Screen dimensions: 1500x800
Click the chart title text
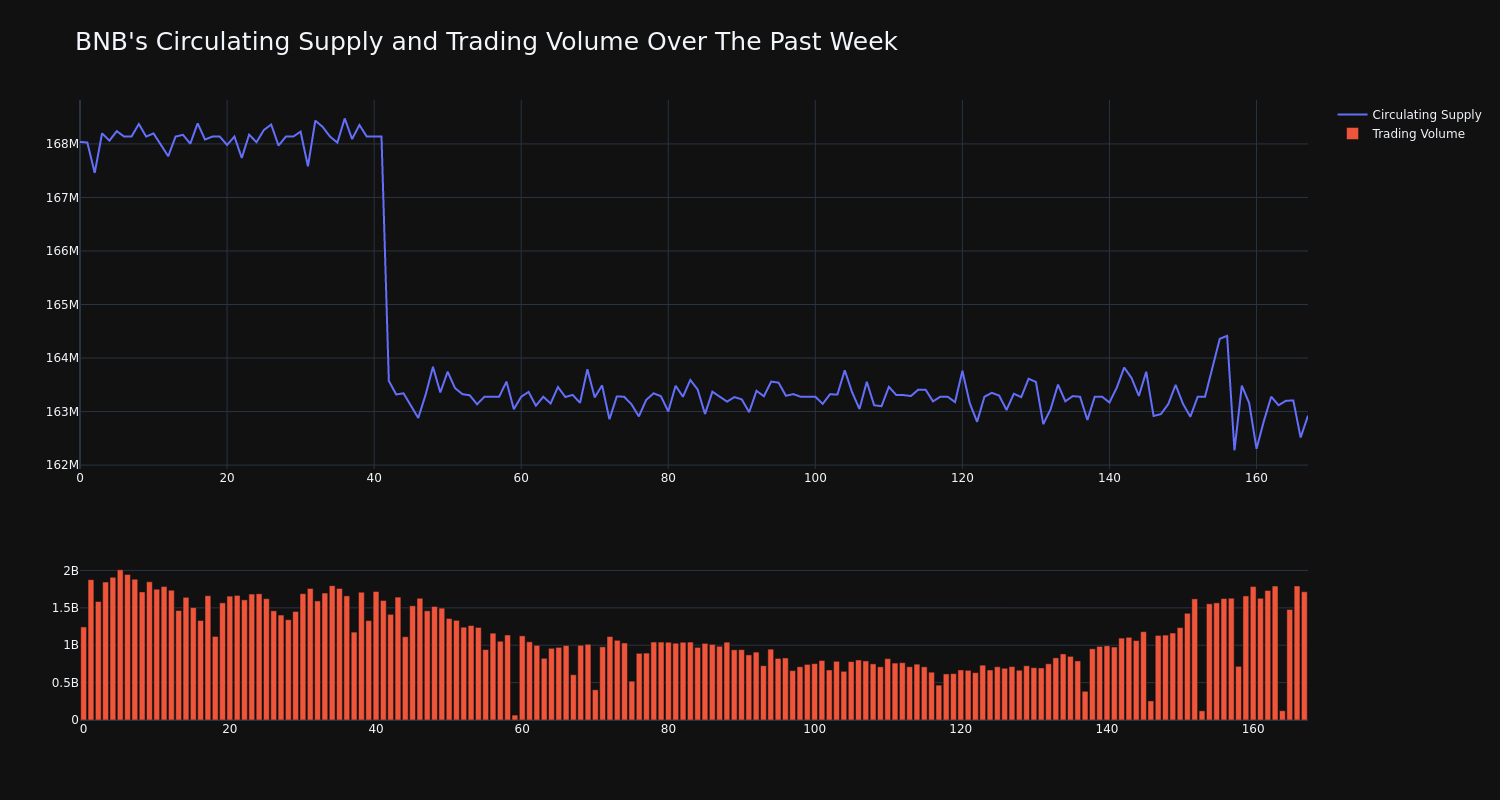pyautogui.click(x=486, y=42)
